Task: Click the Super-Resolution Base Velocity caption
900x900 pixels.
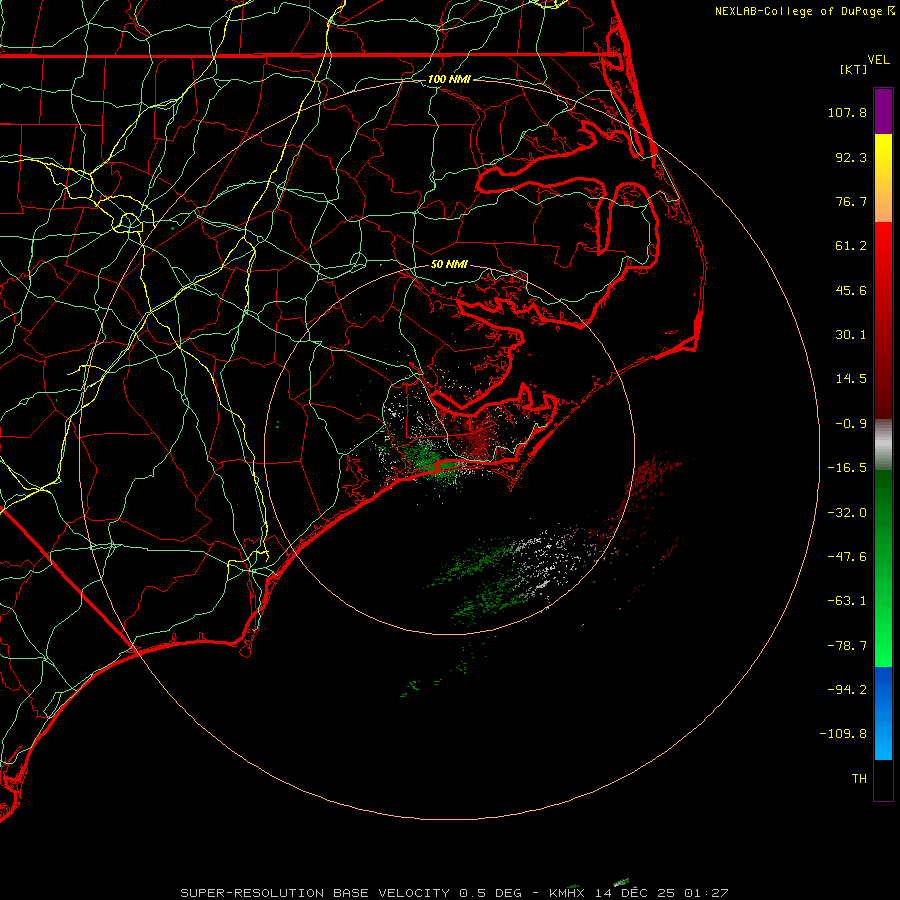Action: [x=351, y=893]
